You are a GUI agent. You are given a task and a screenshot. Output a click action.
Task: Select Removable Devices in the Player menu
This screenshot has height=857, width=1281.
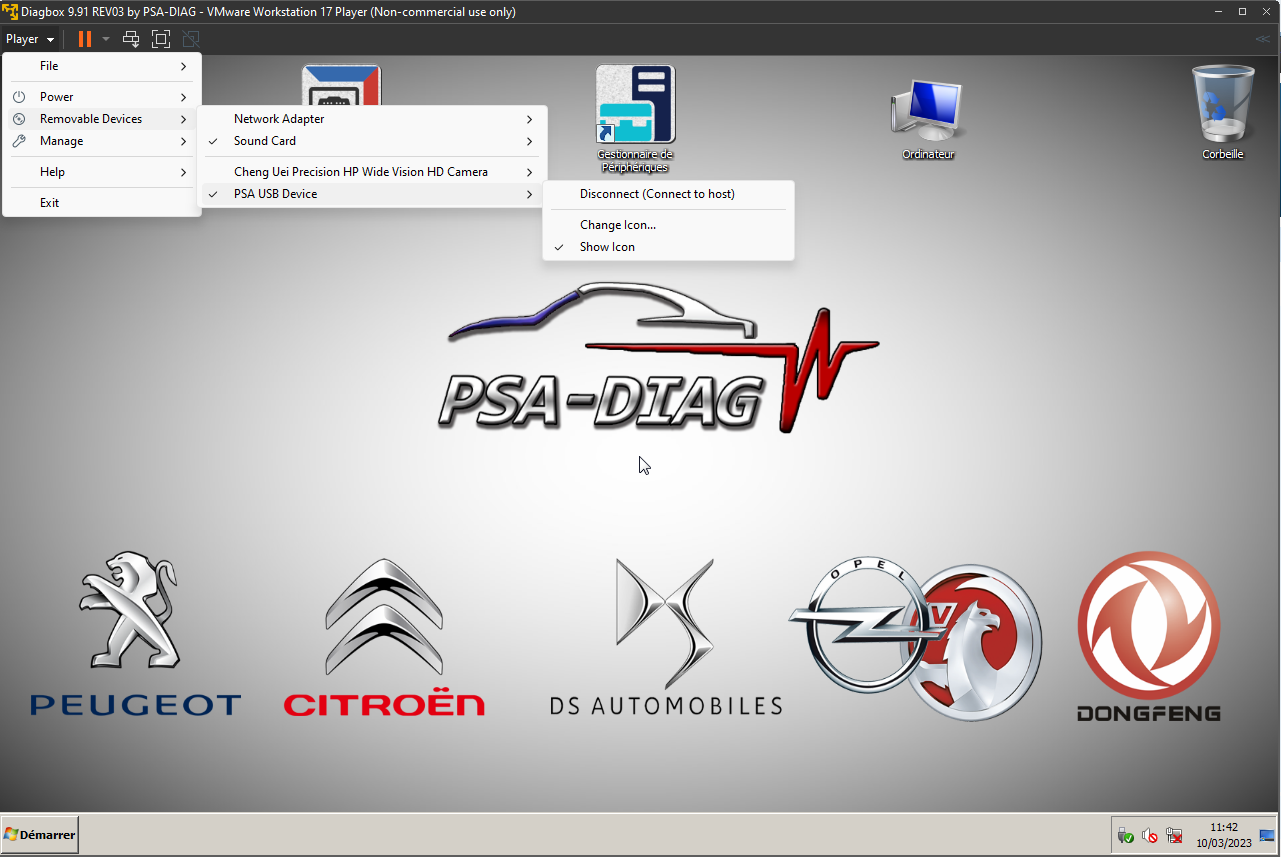(x=102, y=119)
